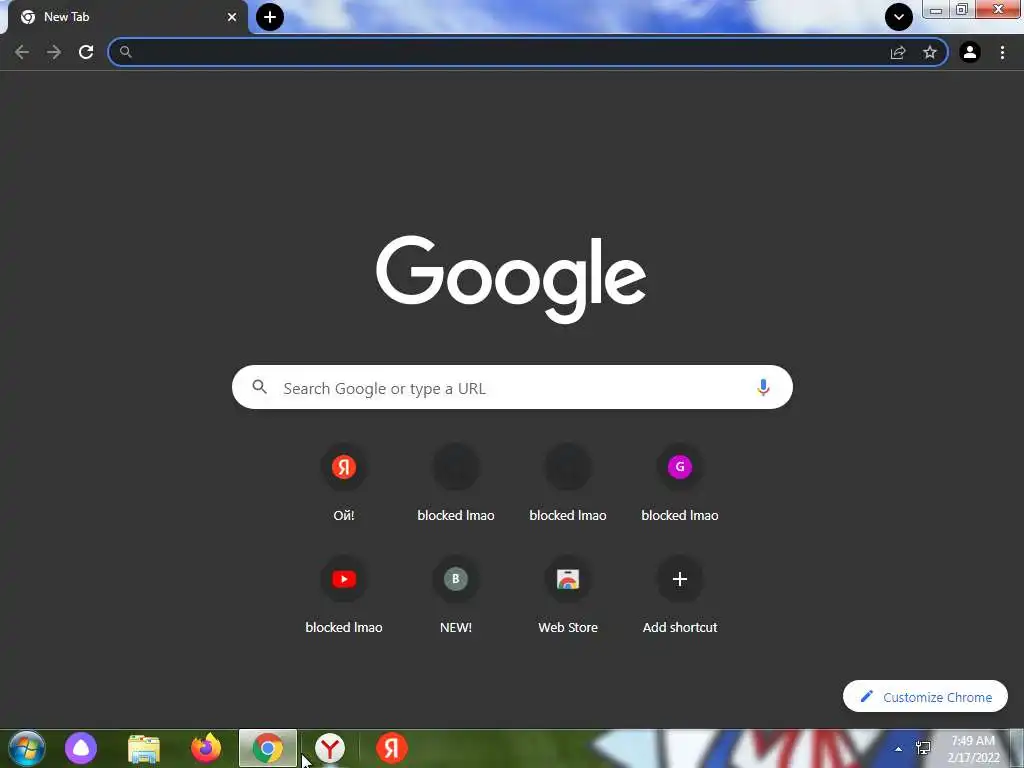Open the profile avatar menu
Viewport: 1024px width, 768px height.
click(970, 52)
